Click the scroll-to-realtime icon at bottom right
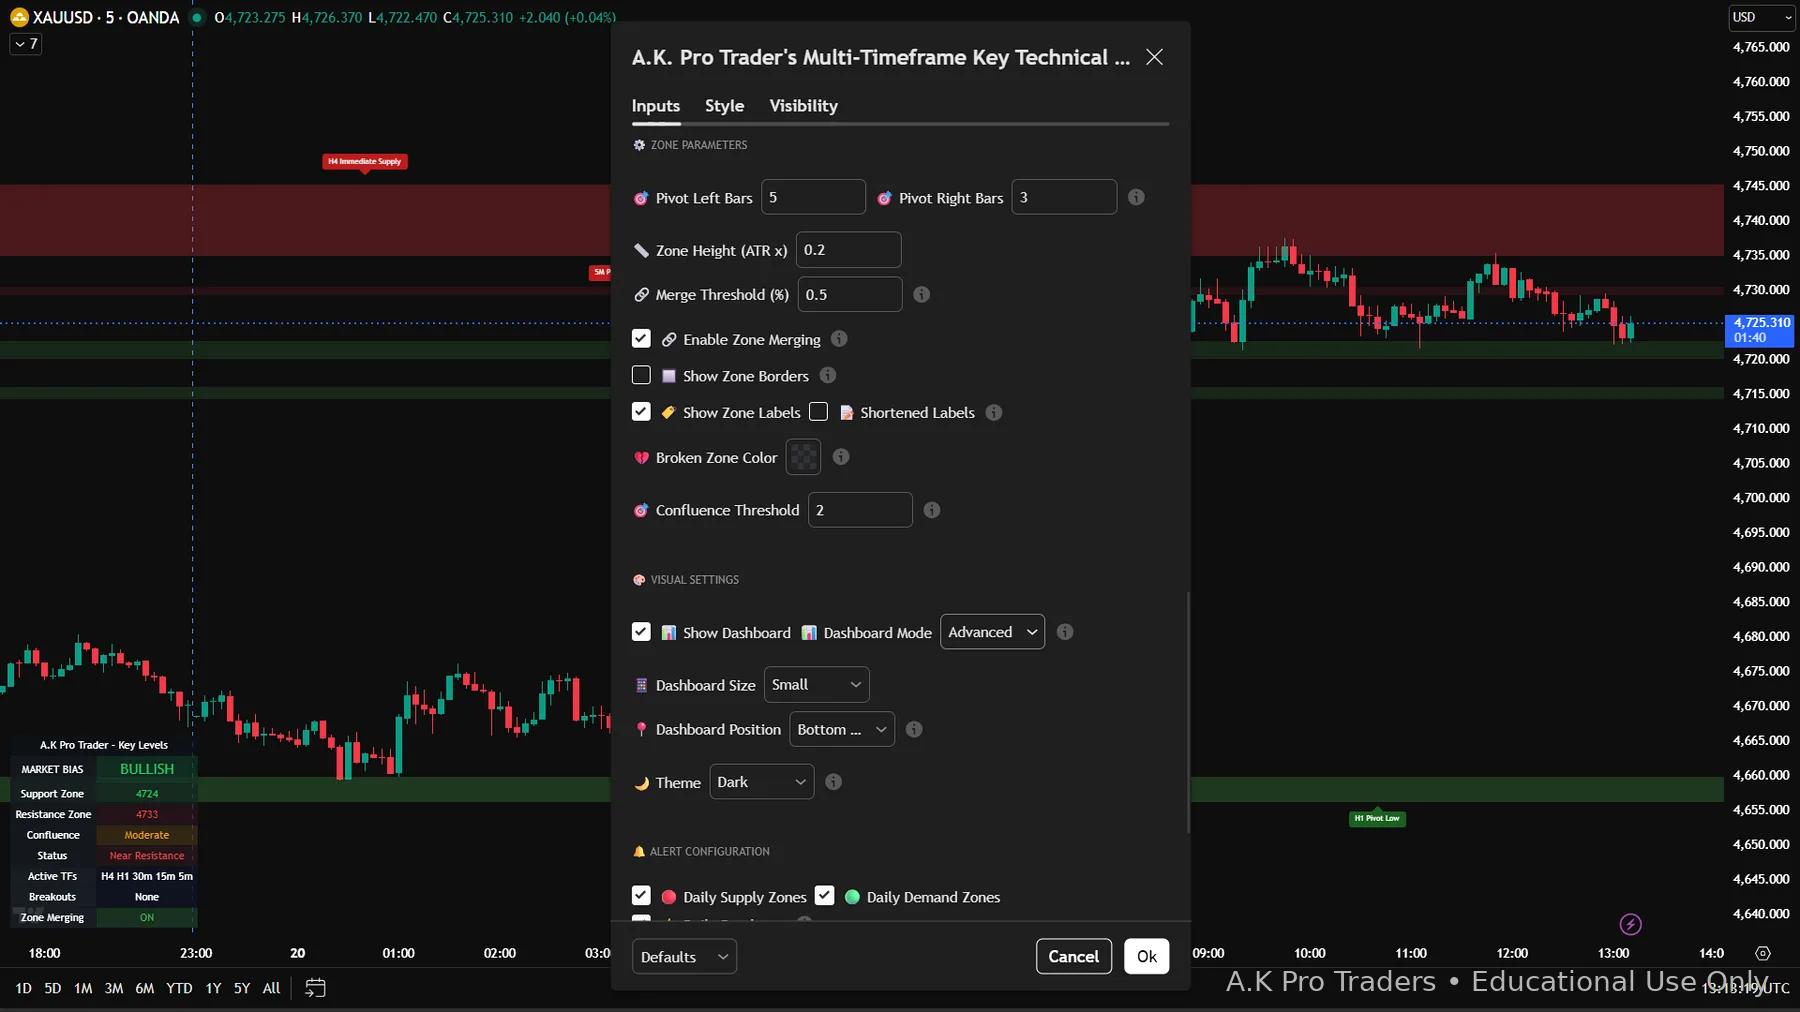The width and height of the screenshot is (1800, 1012). [1763, 953]
